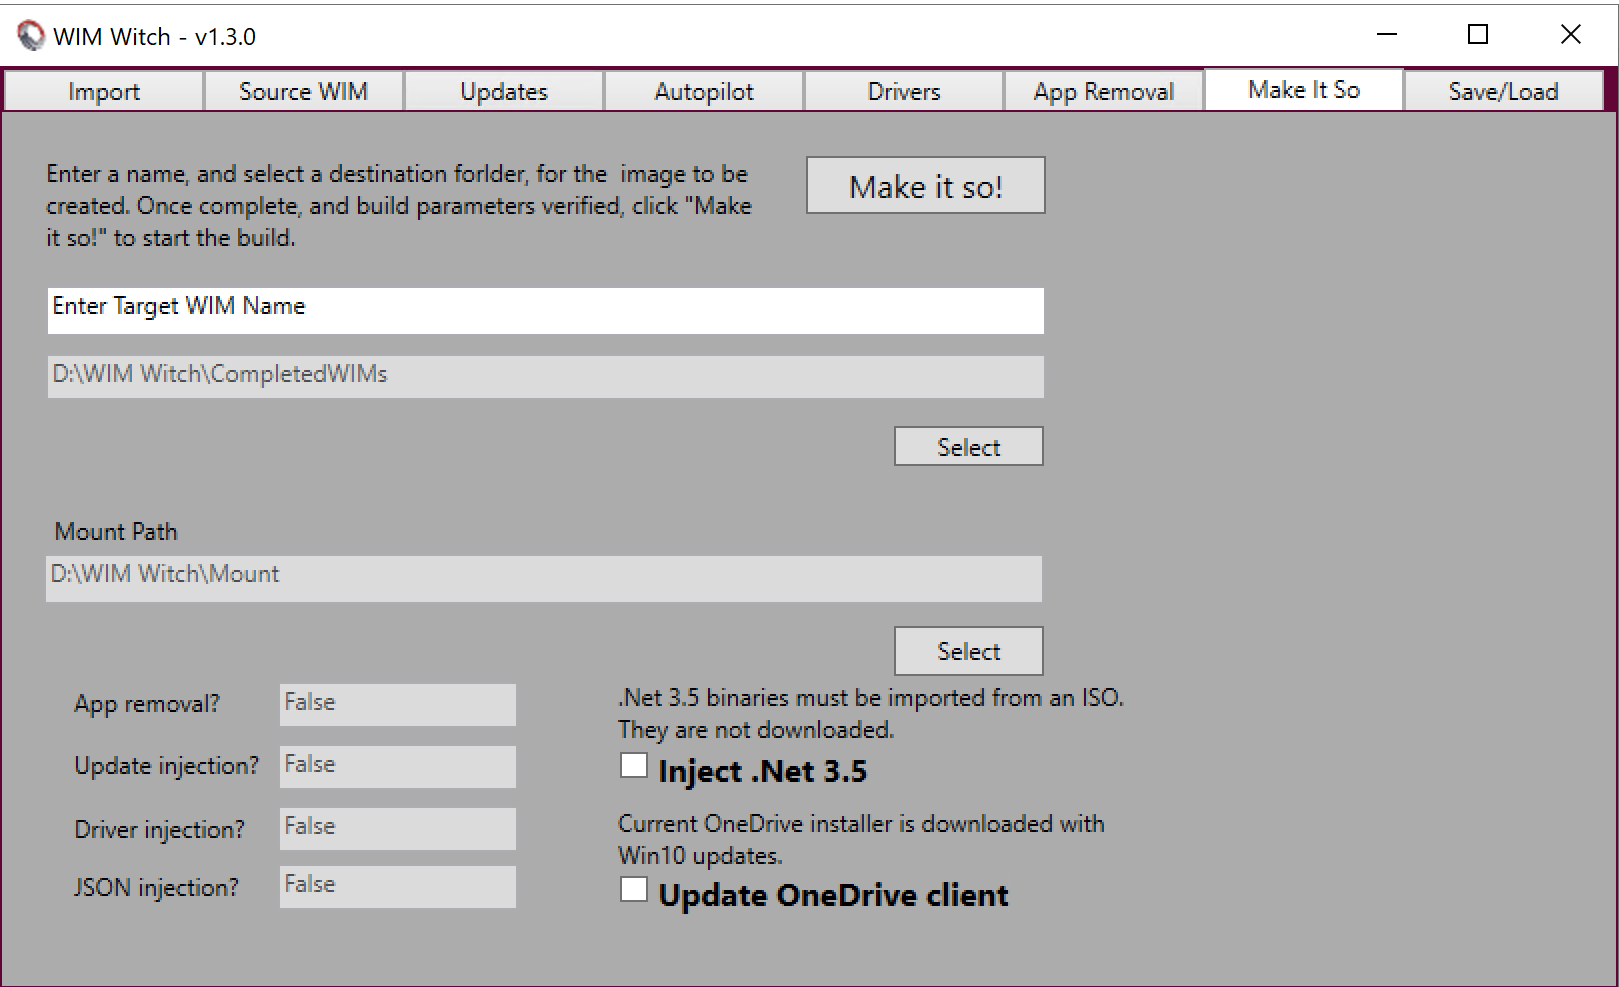
Task: Click the App removal False value box
Action: 398,705
